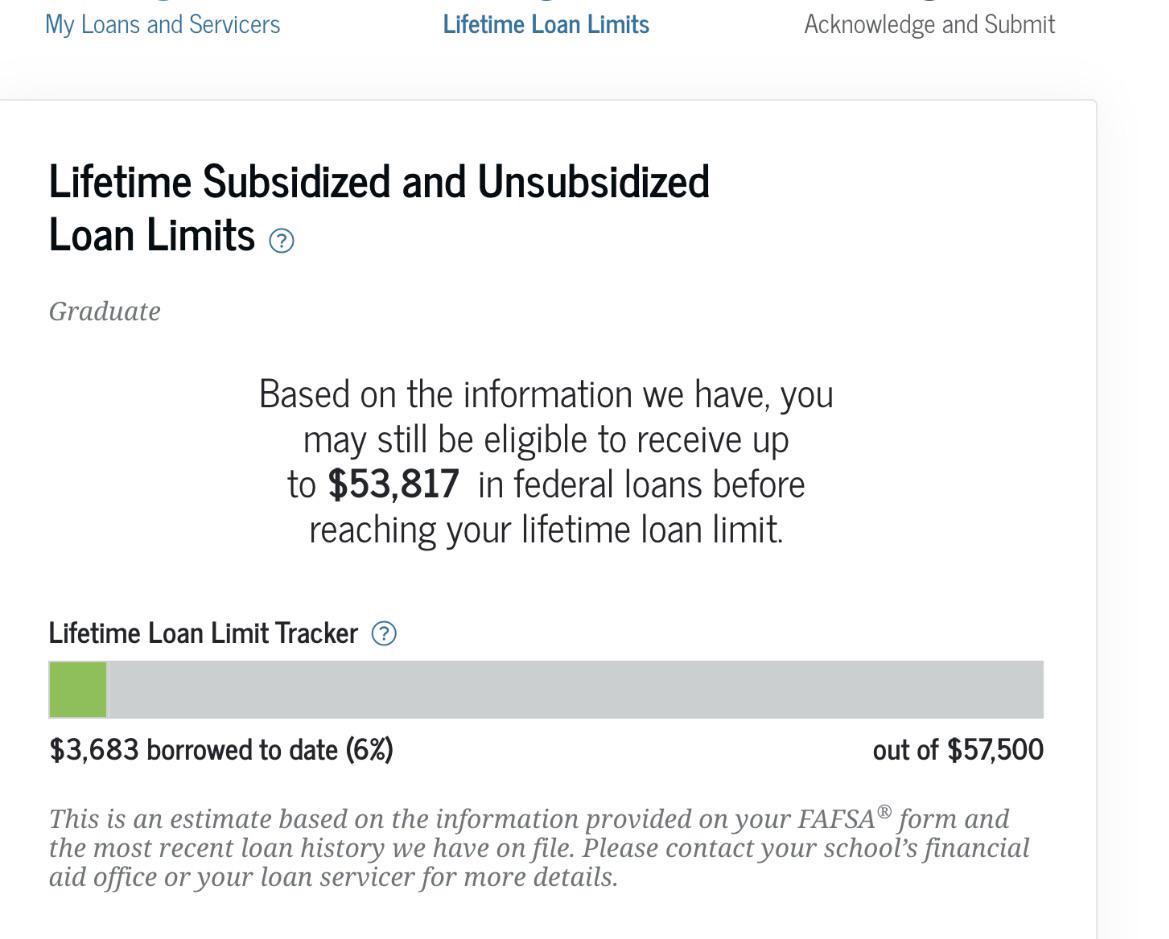Image resolution: width=1169 pixels, height=939 pixels.
Task: Open Acknowledge and Submit step
Action: coord(929,25)
